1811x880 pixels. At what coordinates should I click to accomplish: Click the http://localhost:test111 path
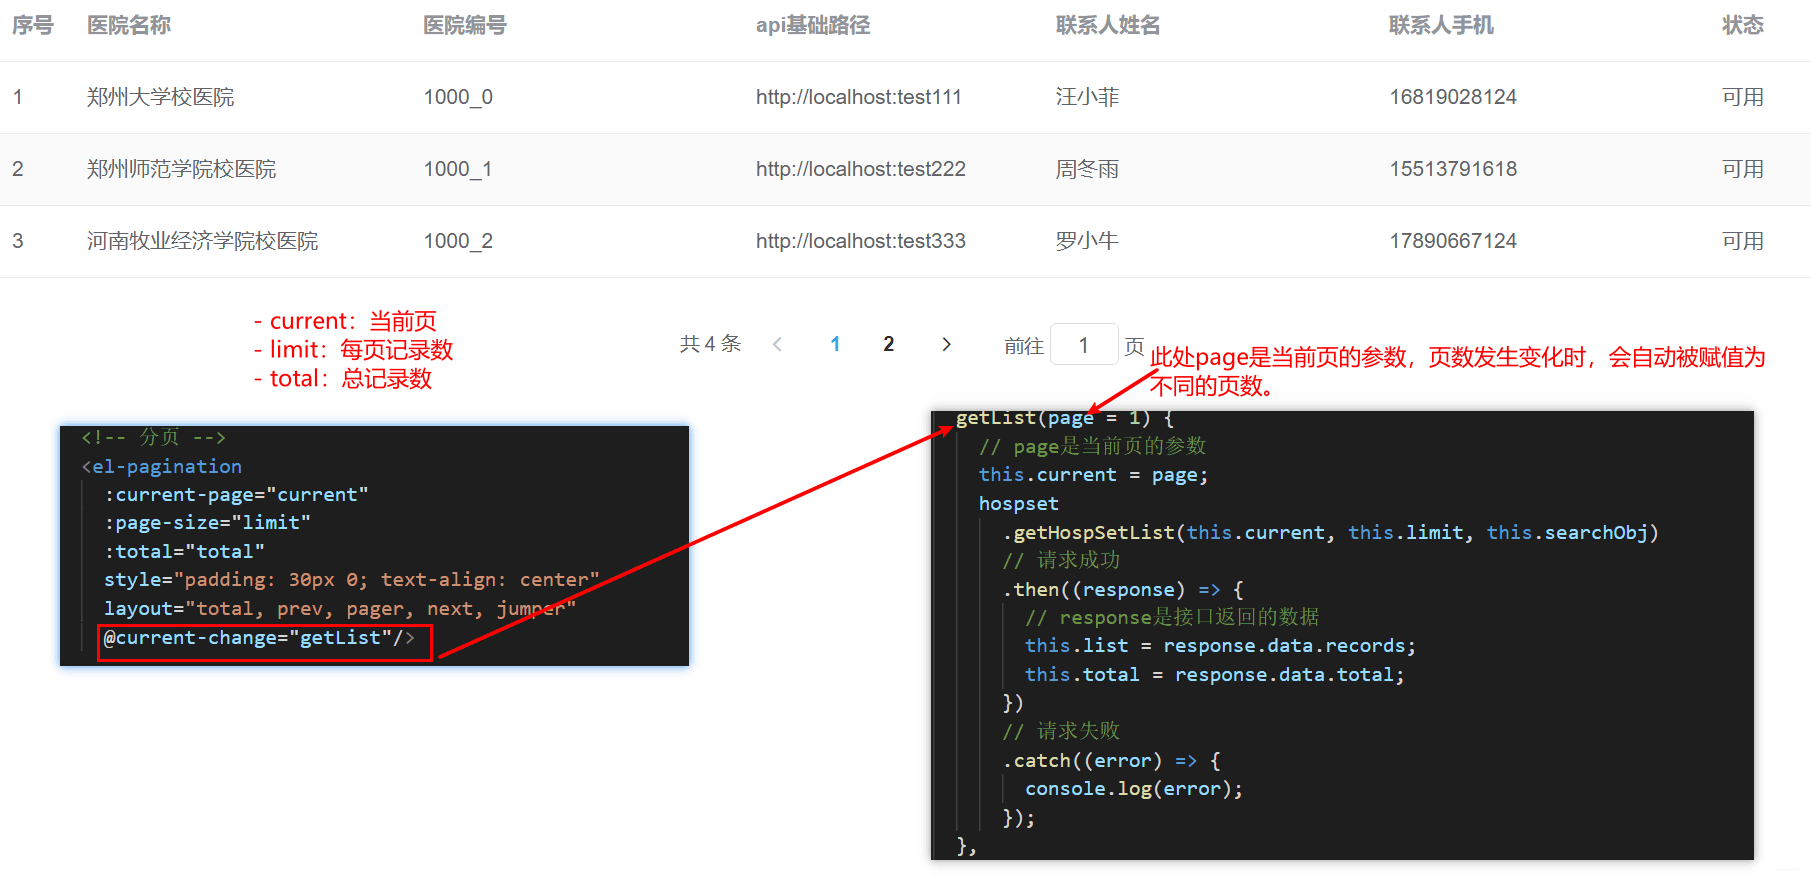pyautogui.click(x=859, y=97)
